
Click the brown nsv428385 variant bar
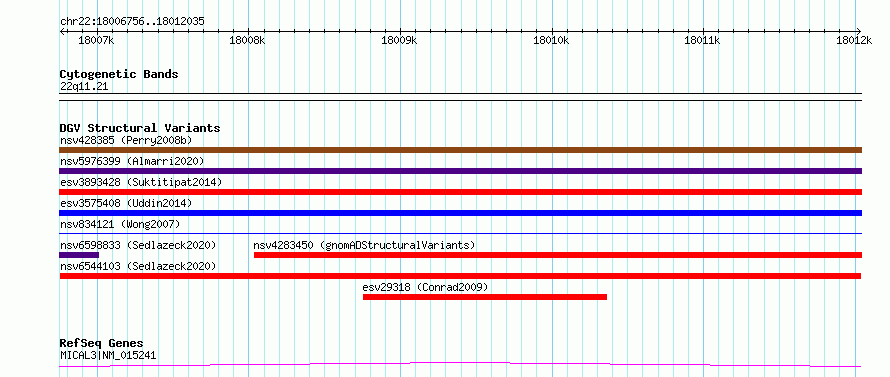(461, 150)
